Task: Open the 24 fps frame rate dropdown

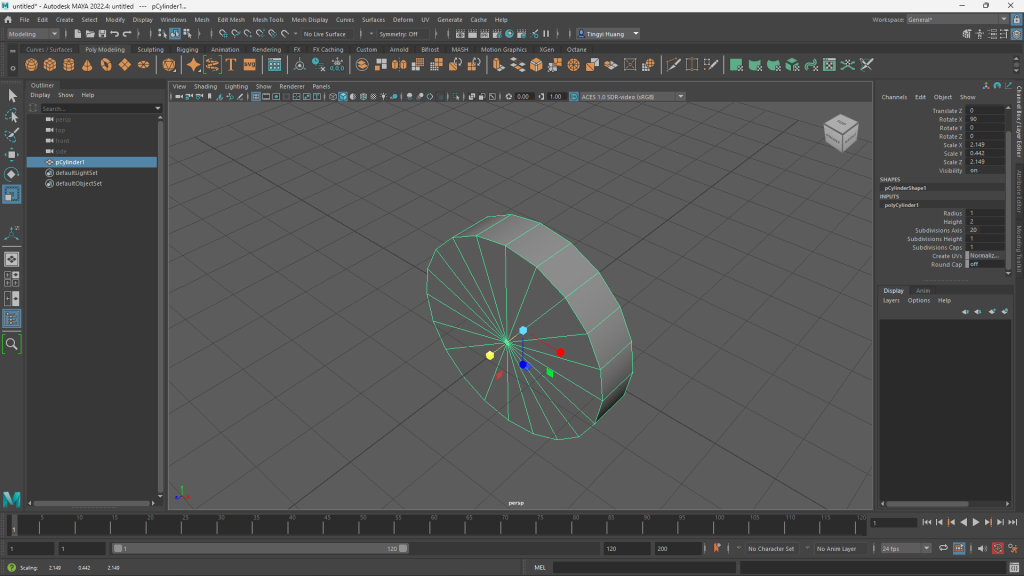Action: (905, 549)
